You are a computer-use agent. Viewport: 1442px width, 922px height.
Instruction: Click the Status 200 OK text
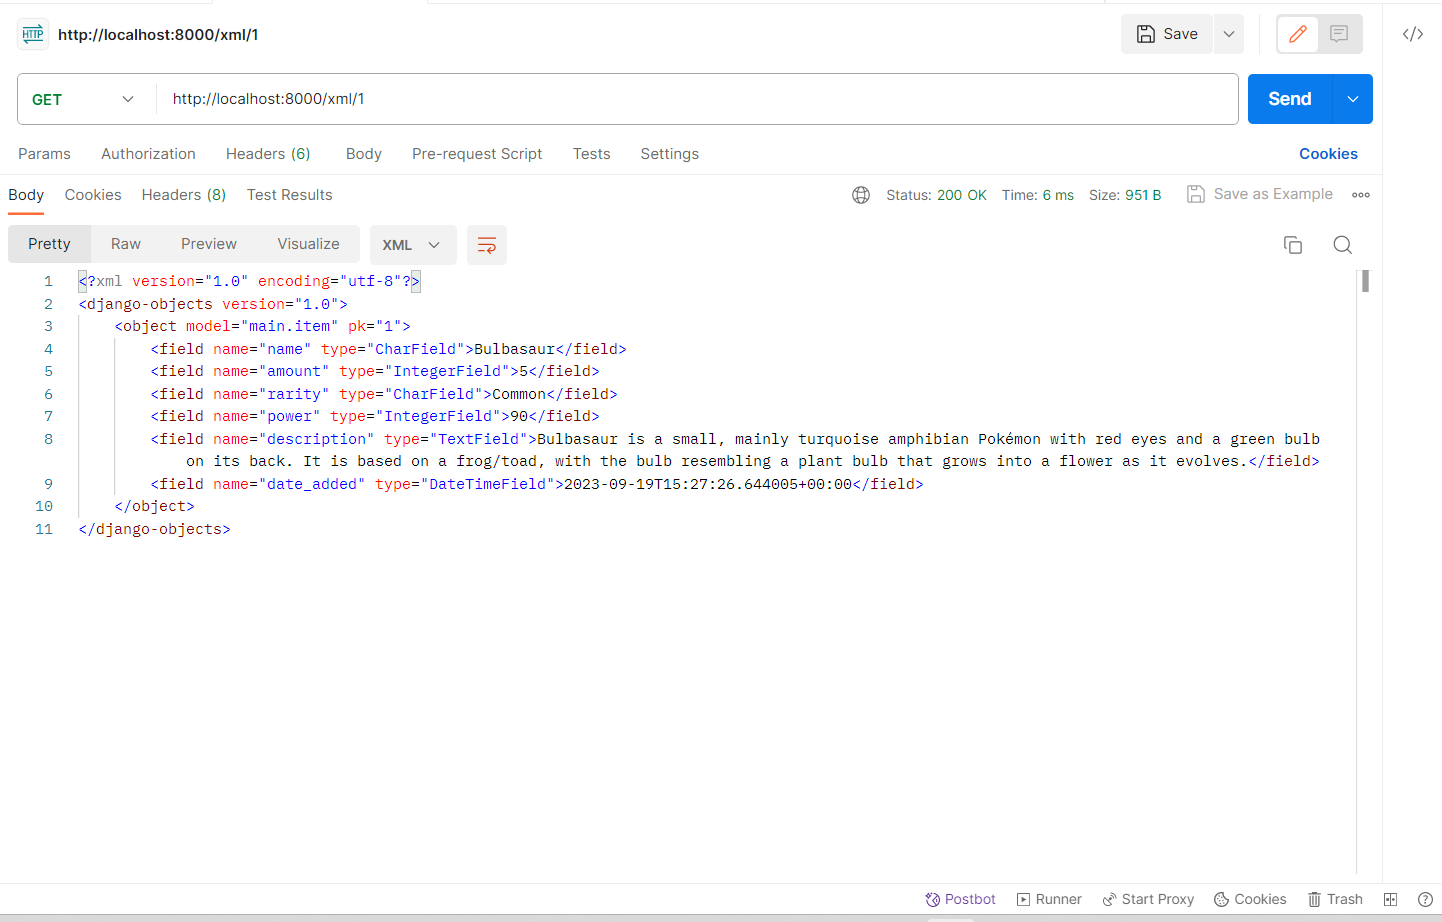pyautogui.click(x=936, y=195)
